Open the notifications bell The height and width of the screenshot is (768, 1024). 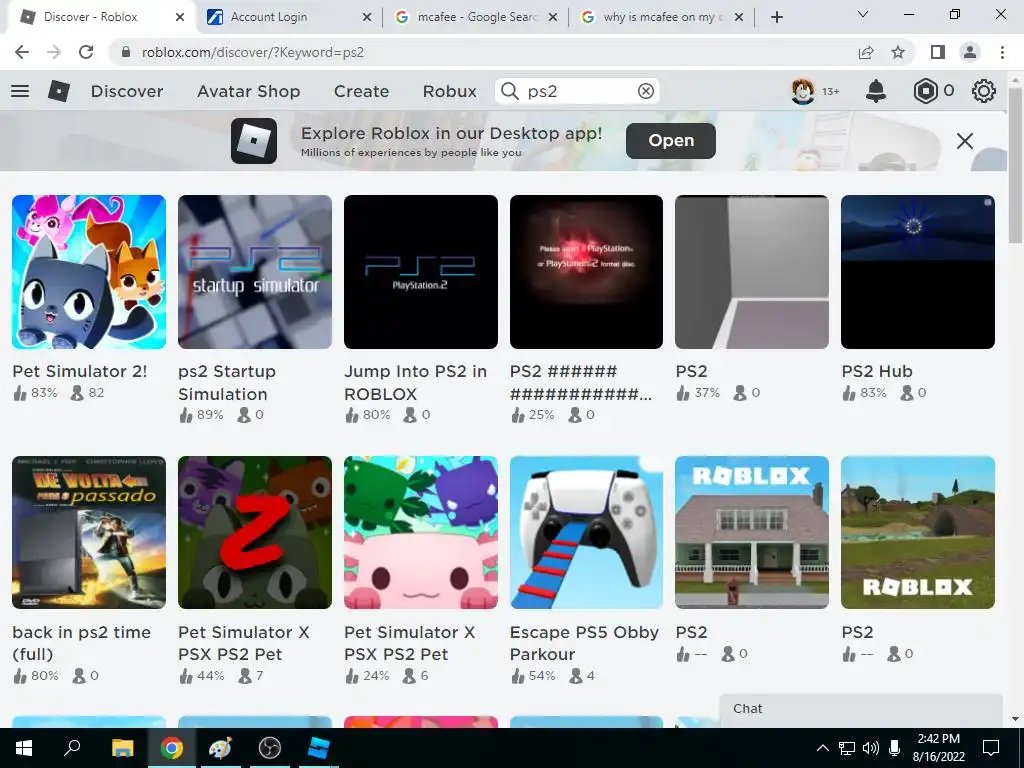tap(876, 91)
